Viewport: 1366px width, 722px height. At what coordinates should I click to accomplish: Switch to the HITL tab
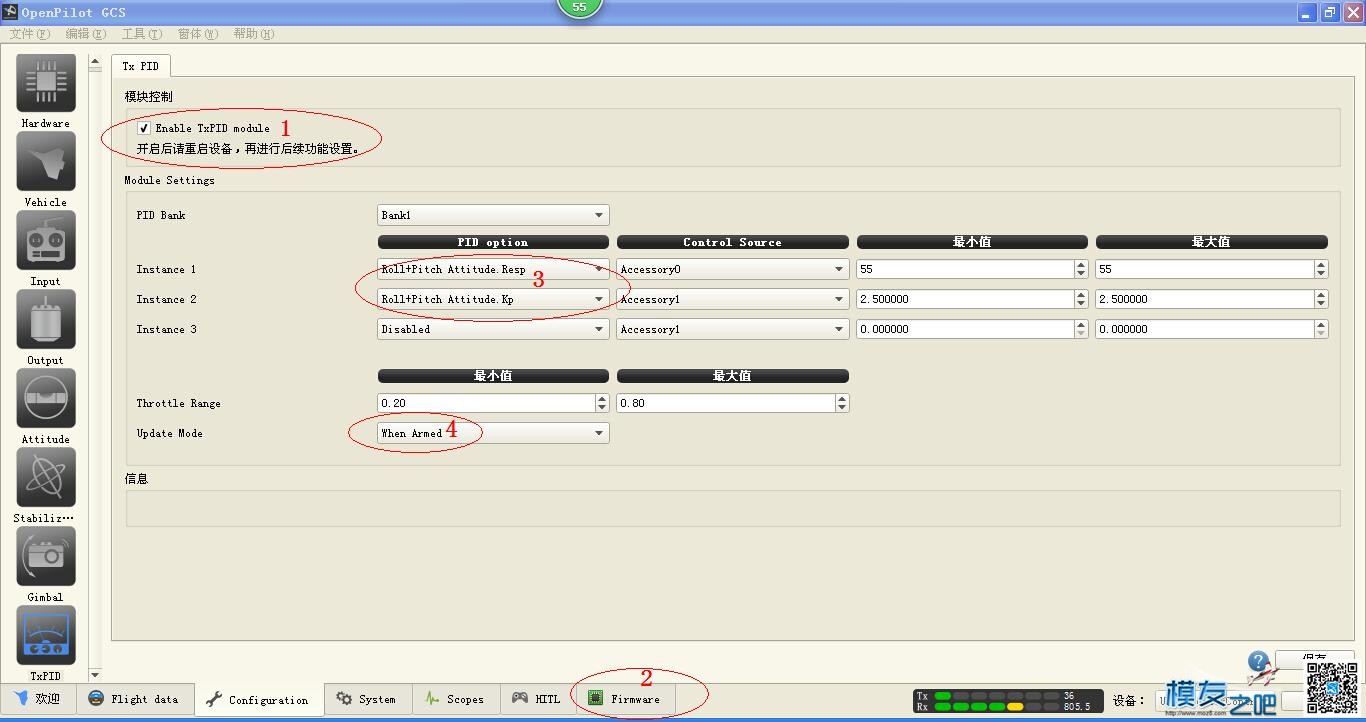coord(536,699)
